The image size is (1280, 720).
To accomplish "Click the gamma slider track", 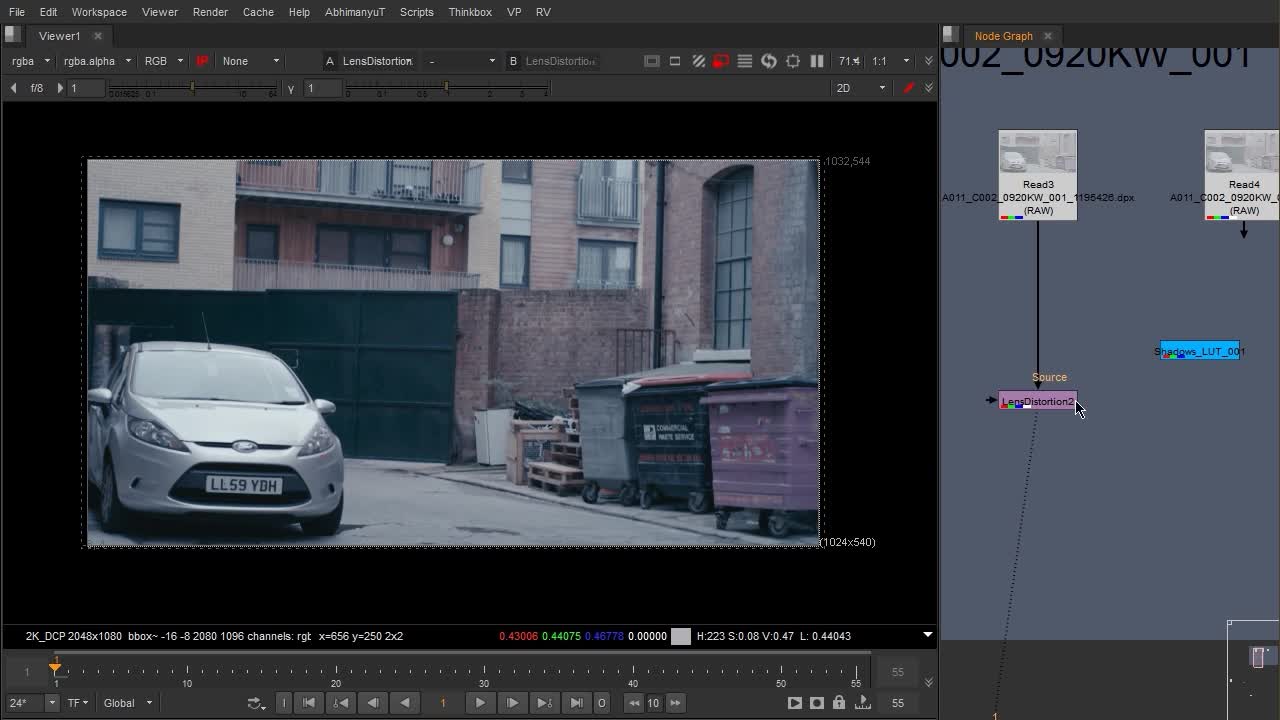I will point(446,90).
